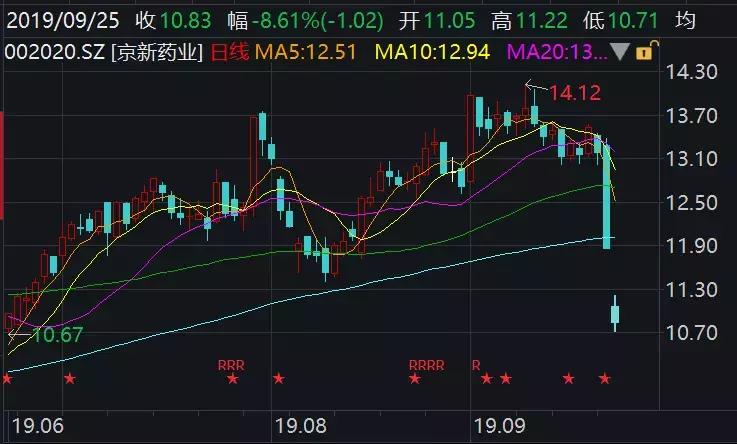Screen dimensions: 737x444
Task: Click the RRR event marker
Action: pyautogui.click(x=231, y=365)
